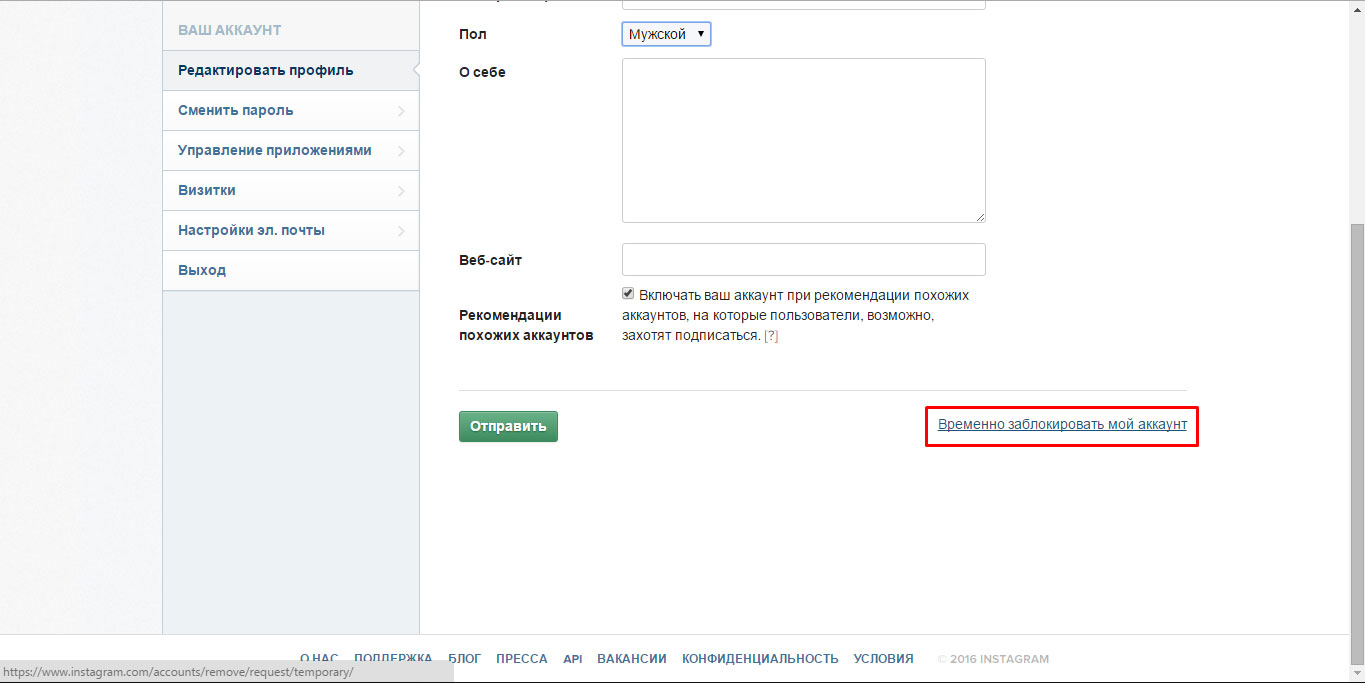
Task: Open the Edit profile sidebar item
Action: (265, 70)
